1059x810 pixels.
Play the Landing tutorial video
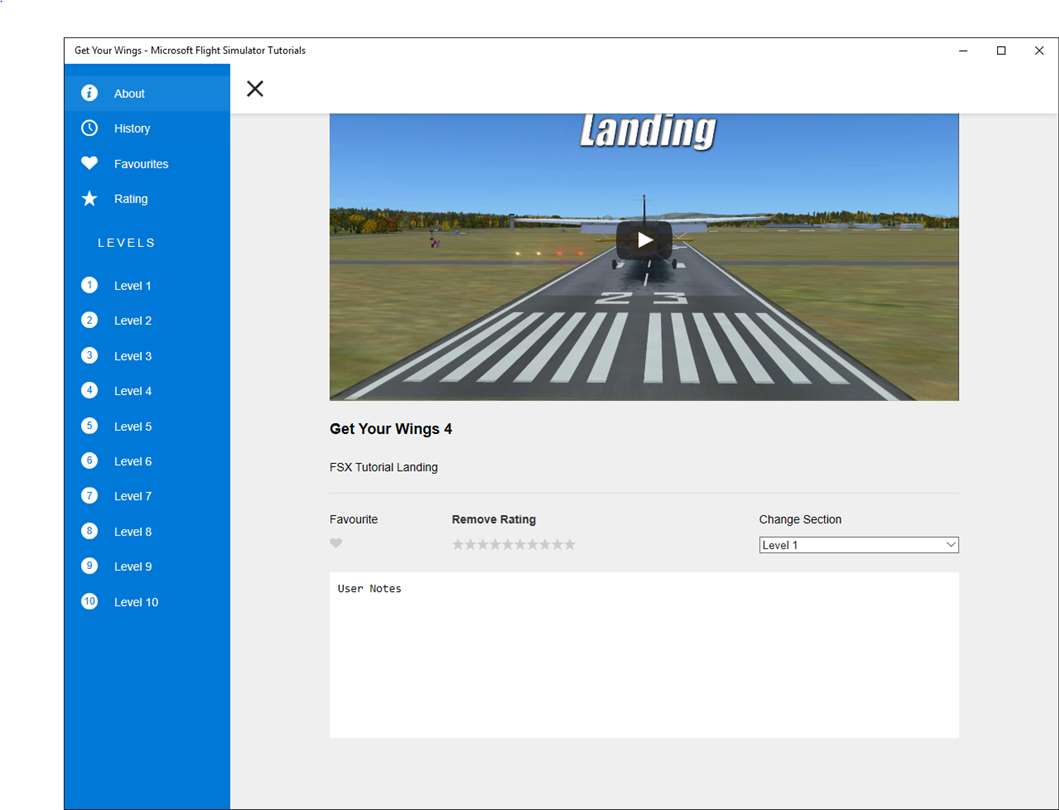click(644, 240)
